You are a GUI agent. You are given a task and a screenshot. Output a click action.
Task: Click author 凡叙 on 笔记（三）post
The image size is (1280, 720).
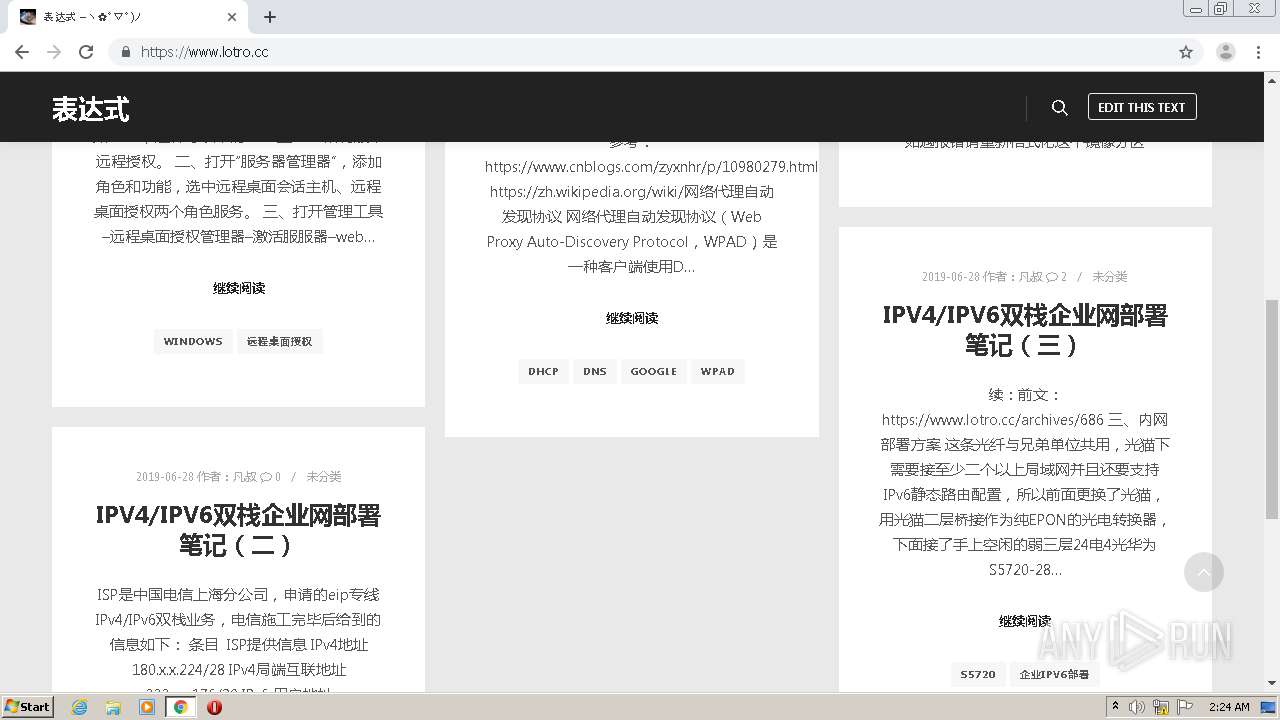(x=1031, y=277)
